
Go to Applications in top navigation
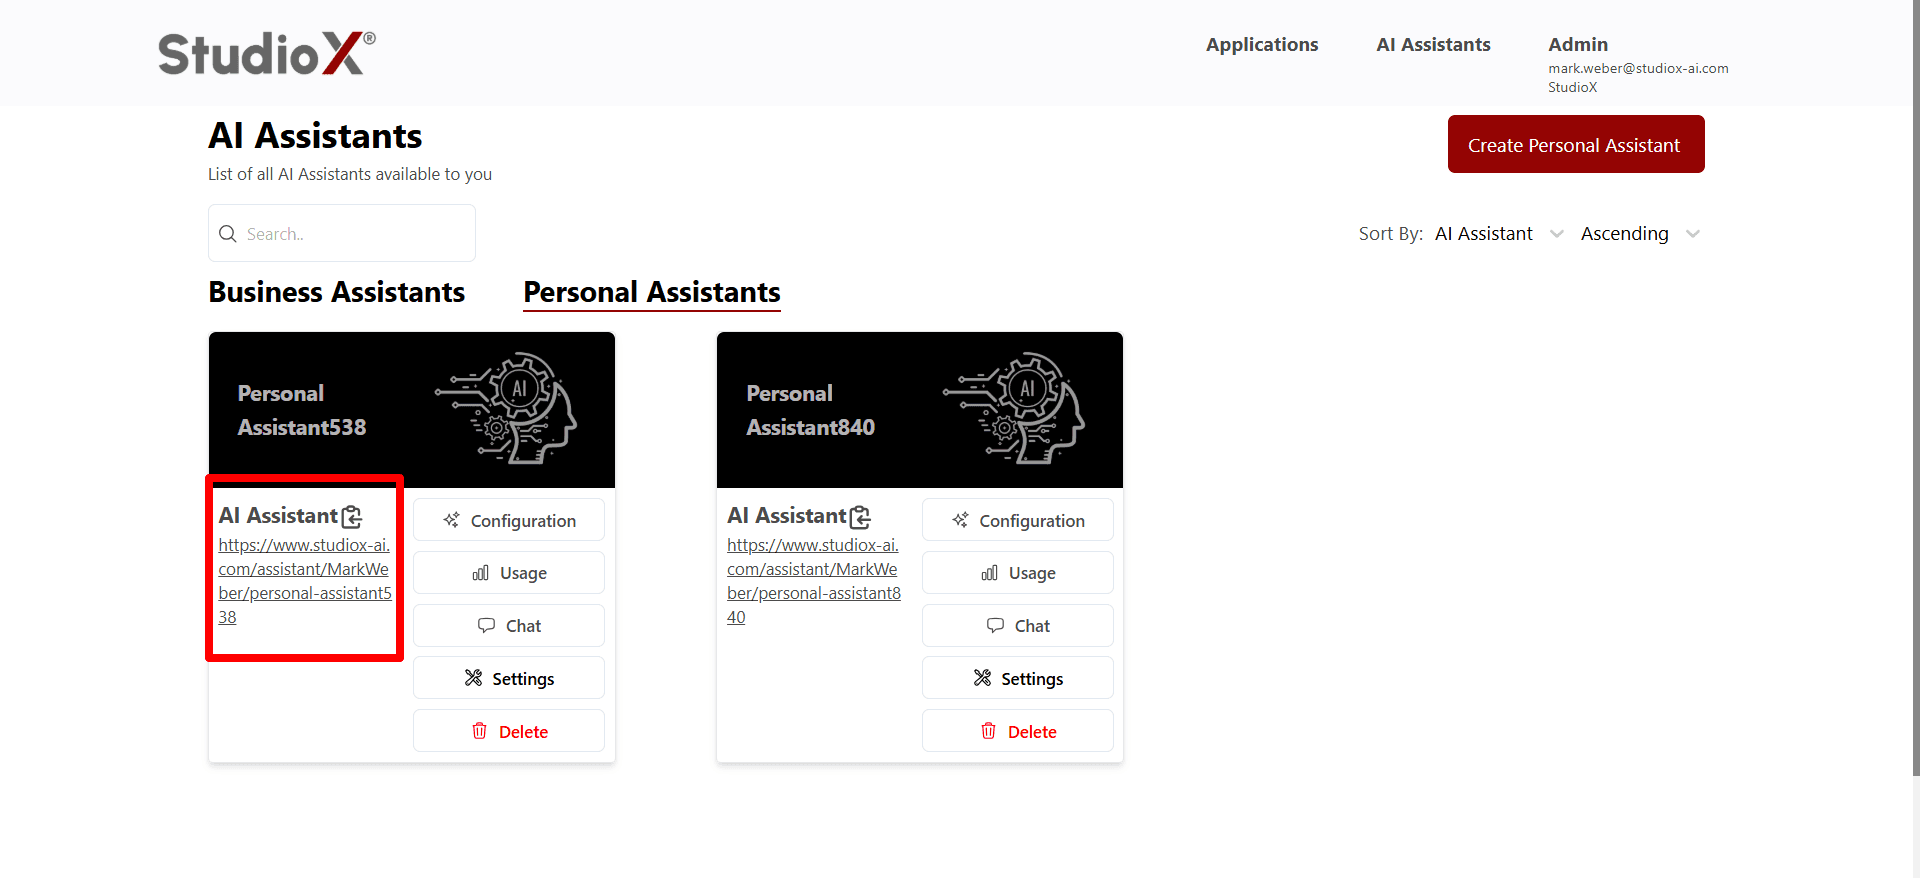1261,45
